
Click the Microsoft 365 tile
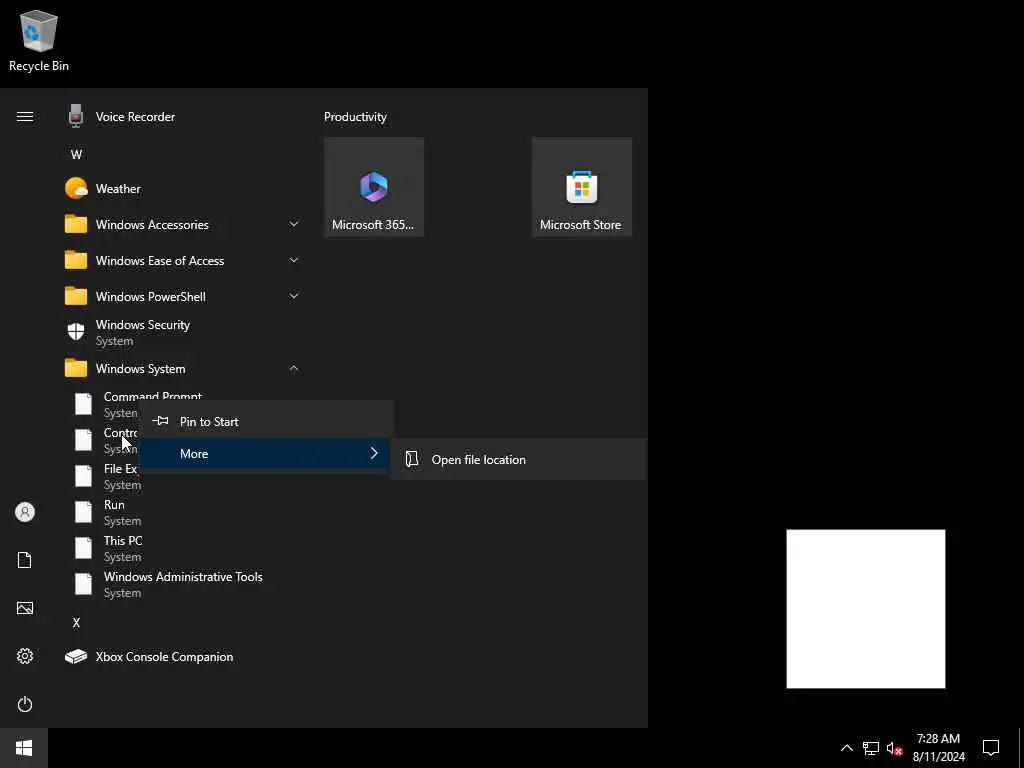click(x=374, y=187)
